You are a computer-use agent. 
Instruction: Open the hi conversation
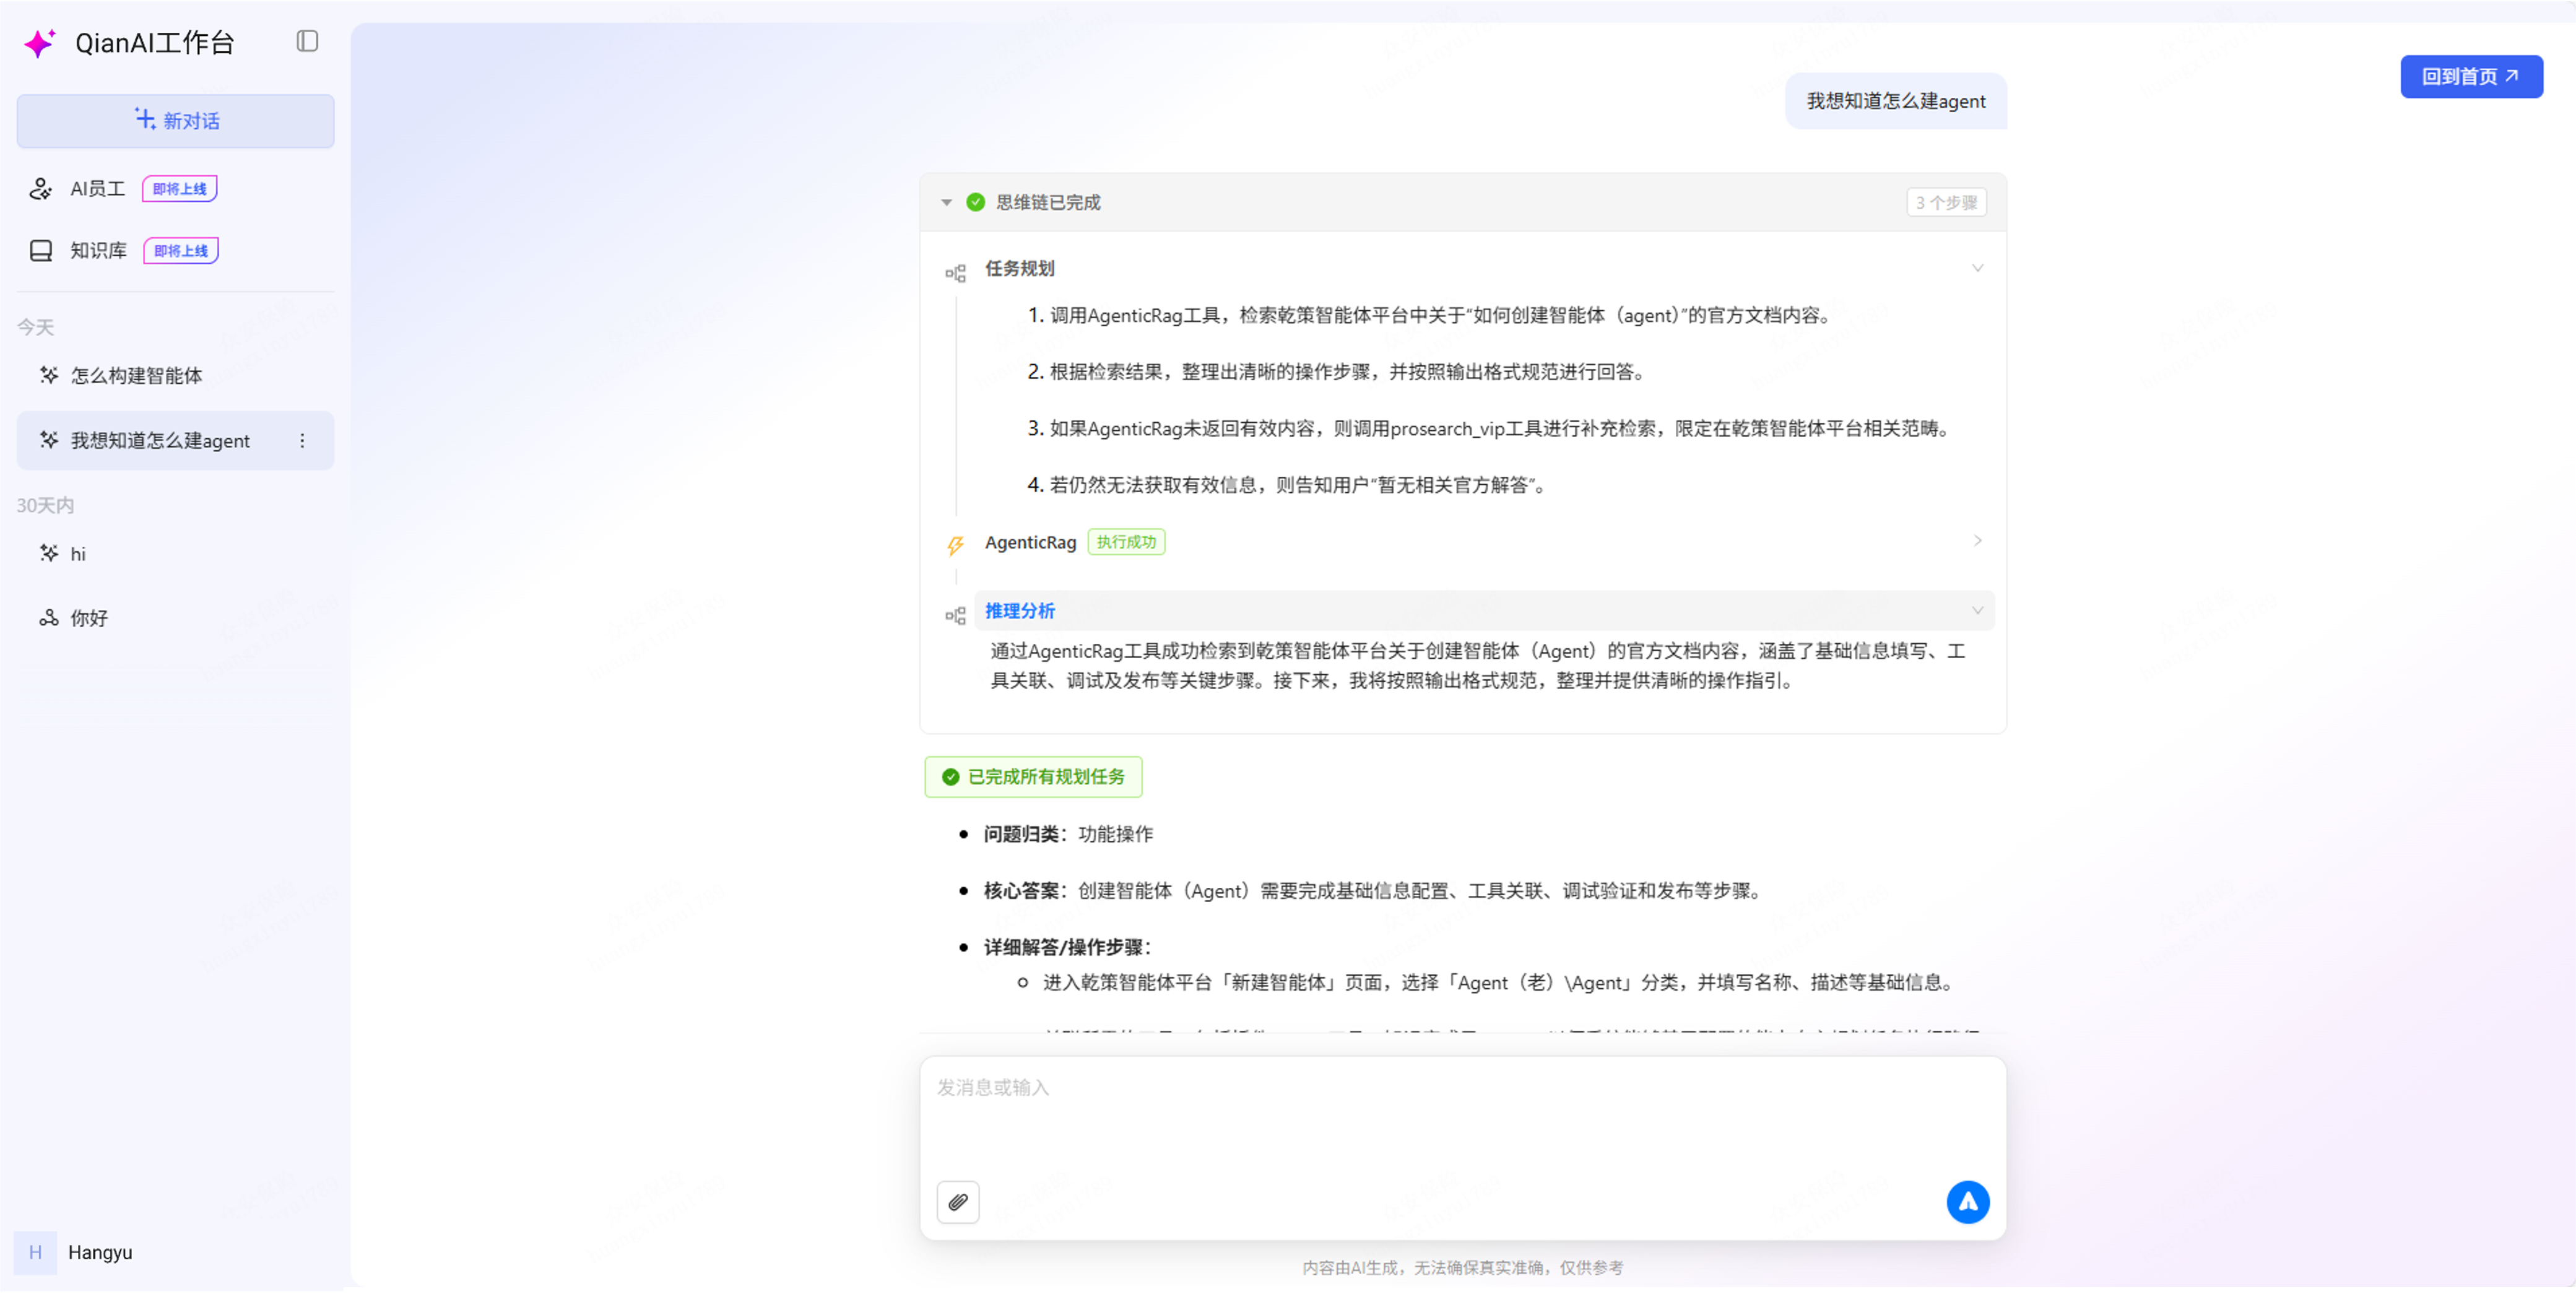(x=78, y=554)
